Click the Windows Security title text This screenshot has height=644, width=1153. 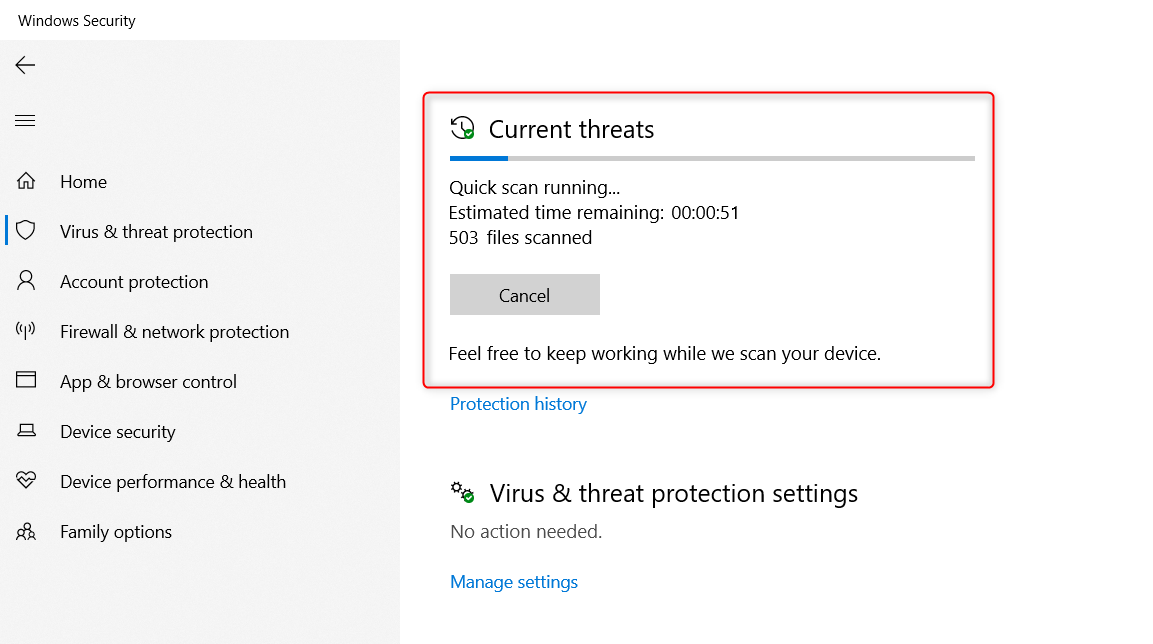76,19
